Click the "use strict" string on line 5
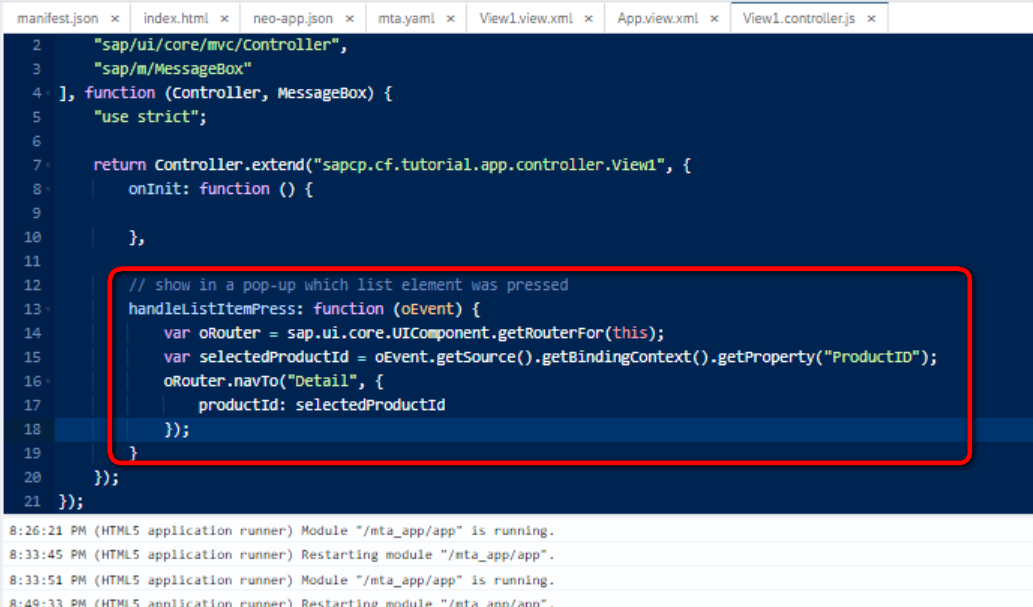The width and height of the screenshot is (1033, 607). click(x=146, y=117)
